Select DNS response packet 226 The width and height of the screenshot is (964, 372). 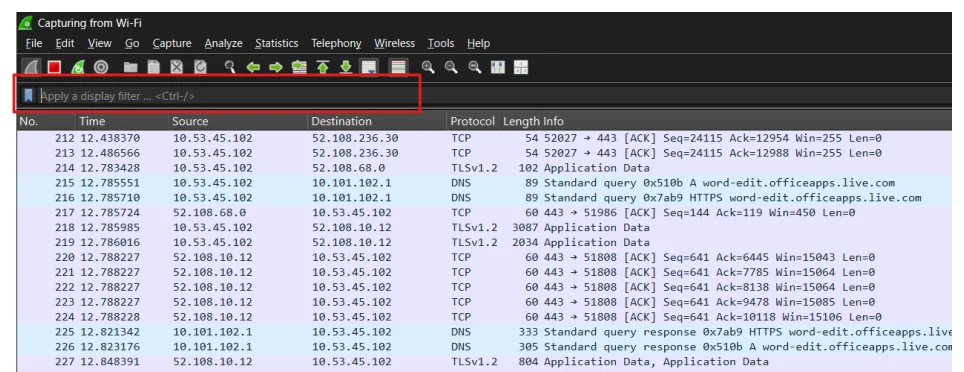tap(484, 347)
